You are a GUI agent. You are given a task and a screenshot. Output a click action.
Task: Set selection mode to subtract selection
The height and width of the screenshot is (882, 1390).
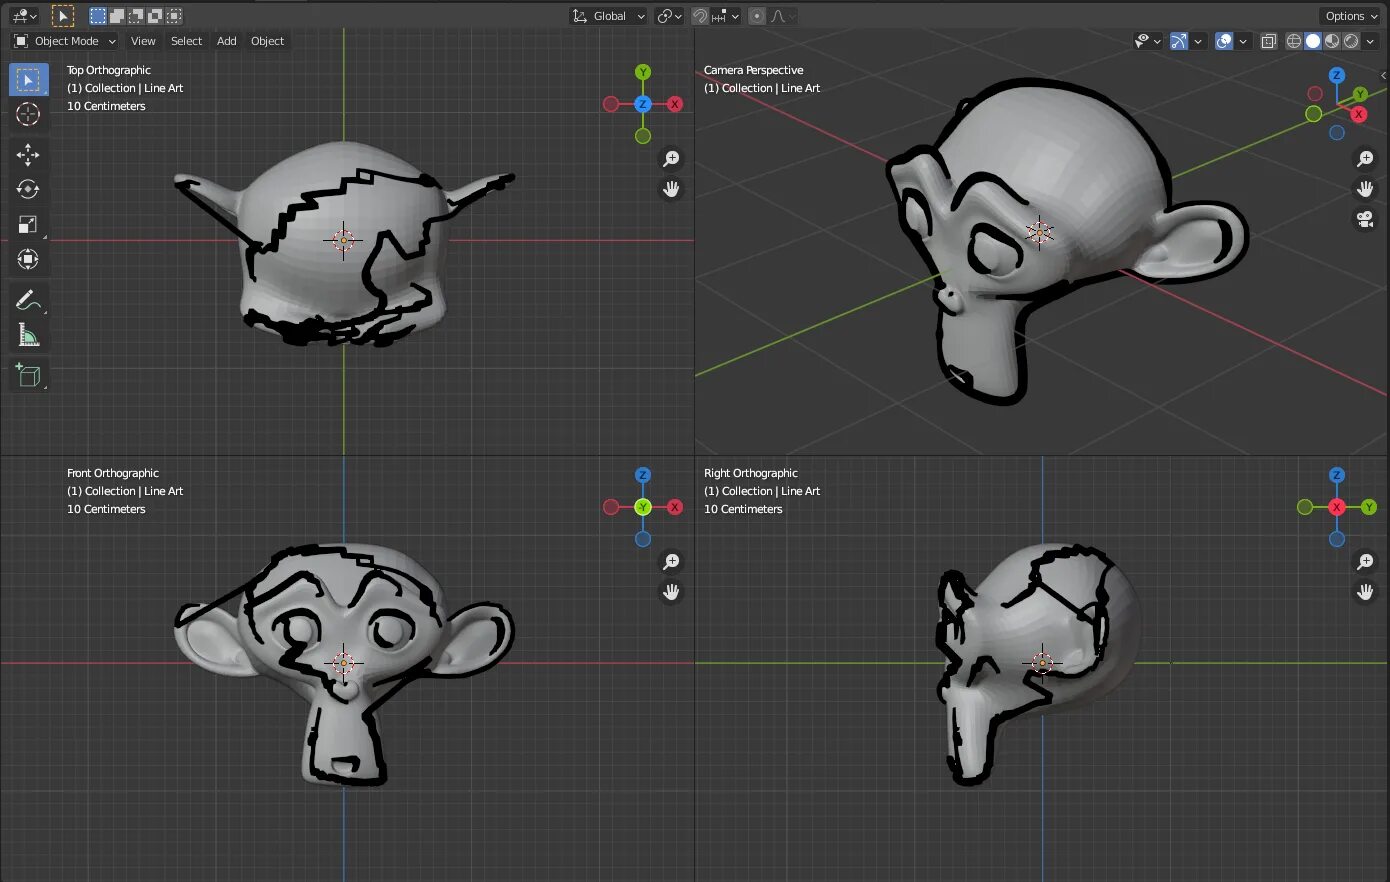point(136,16)
